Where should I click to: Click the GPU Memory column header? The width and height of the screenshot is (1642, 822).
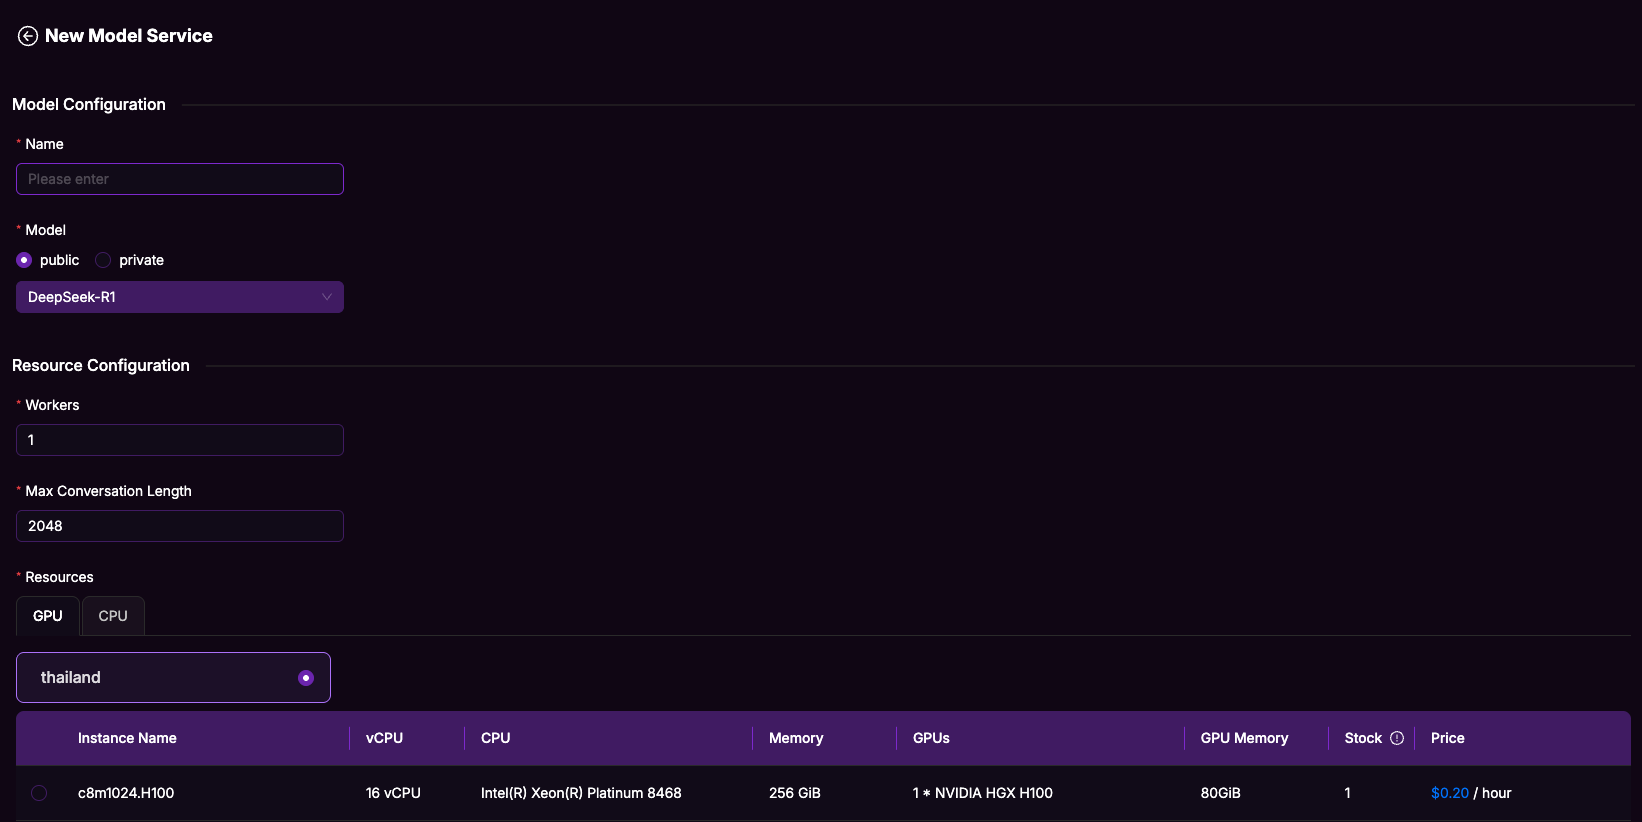(x=1244, y=738)
